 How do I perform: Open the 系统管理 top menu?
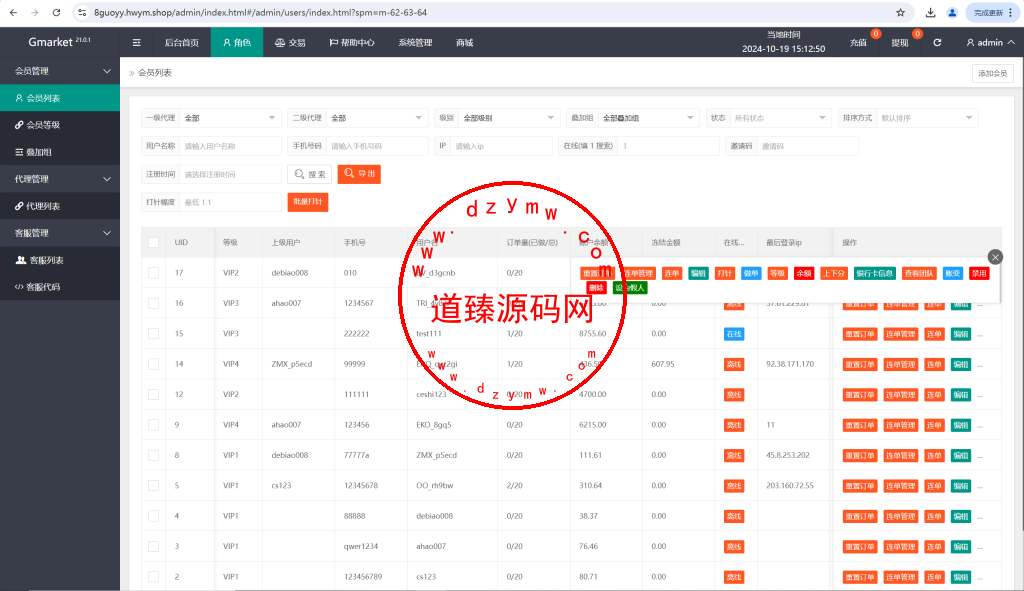[415, 42]
